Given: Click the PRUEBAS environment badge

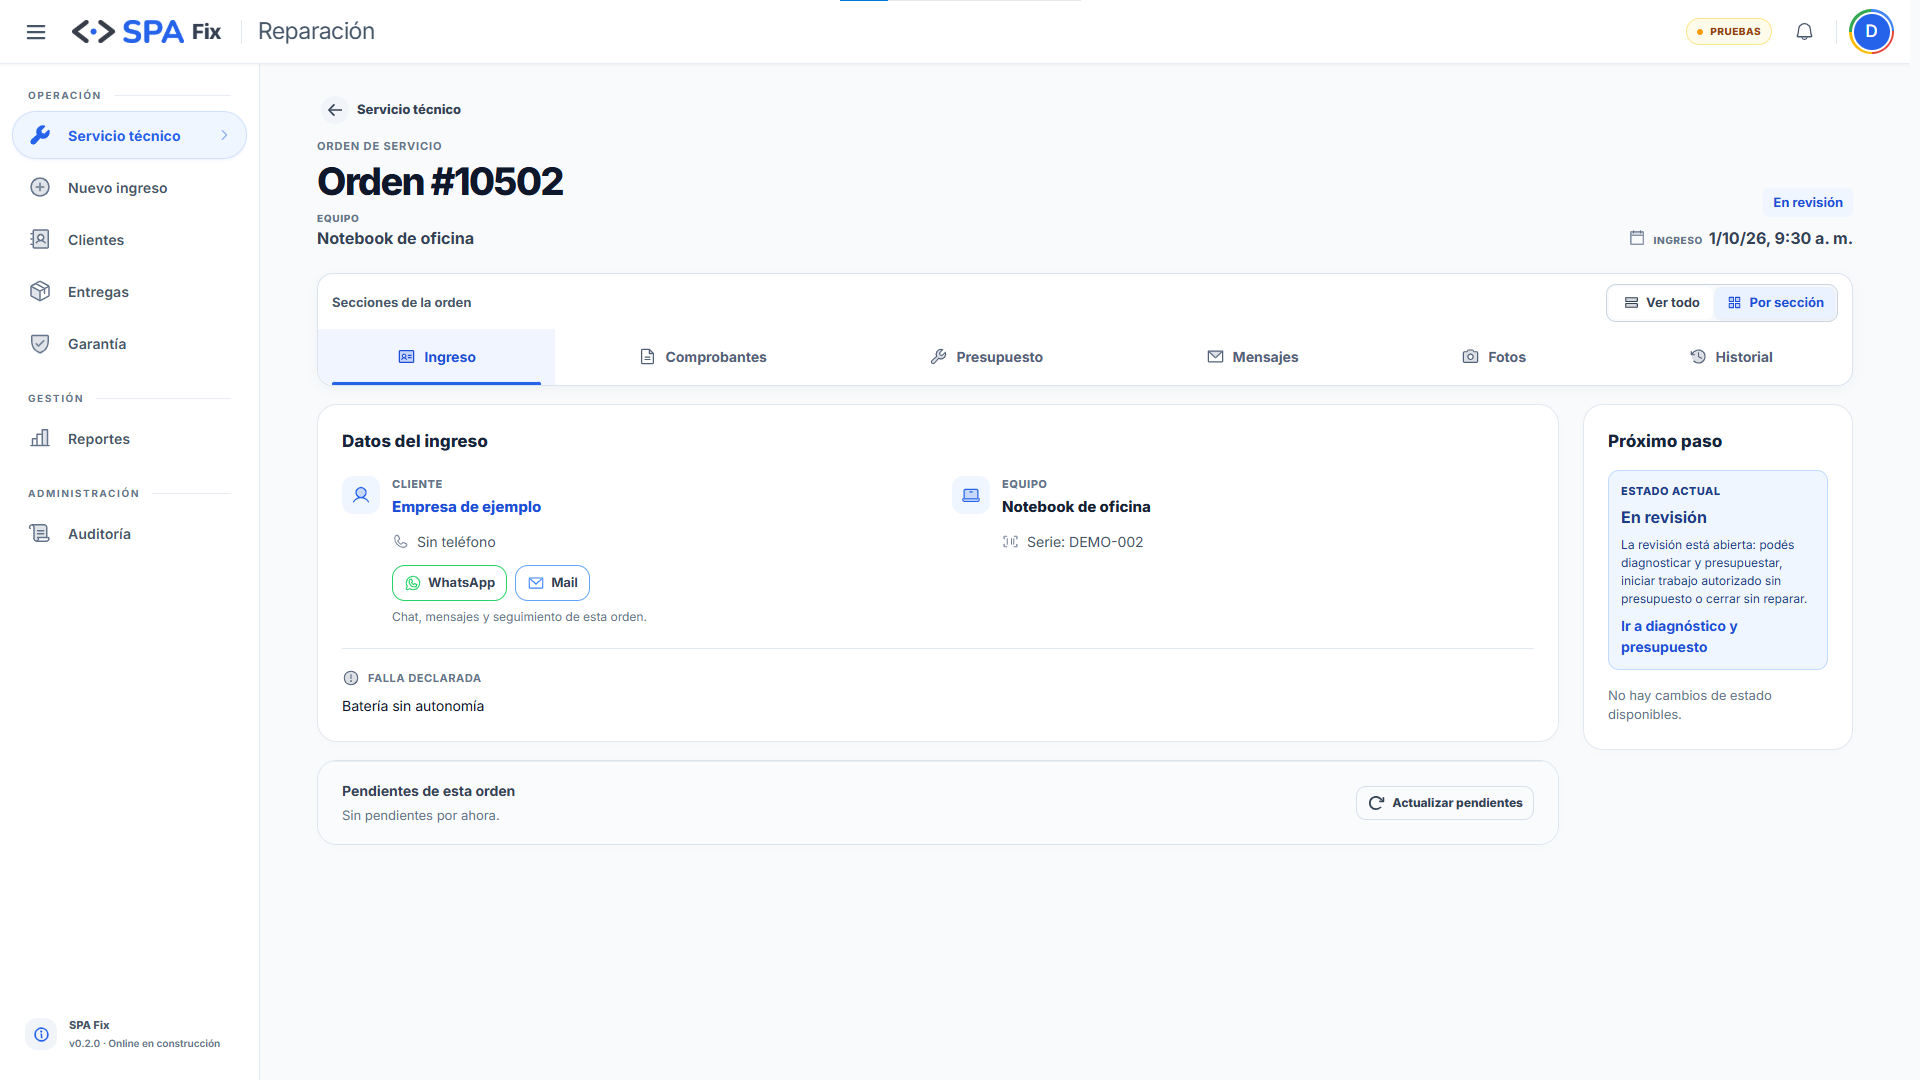Looking at the screenshot, I should pyautogui.click(x=1728, y=32).
